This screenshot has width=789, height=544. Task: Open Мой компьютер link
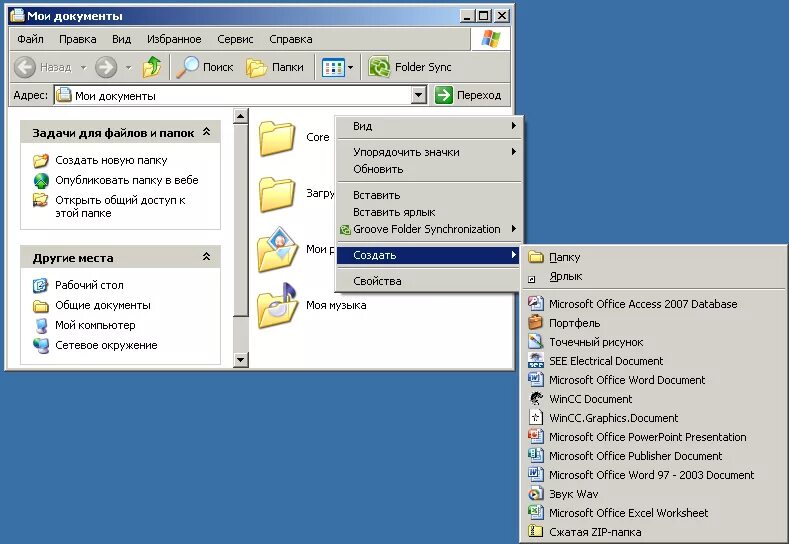point(95,325)
